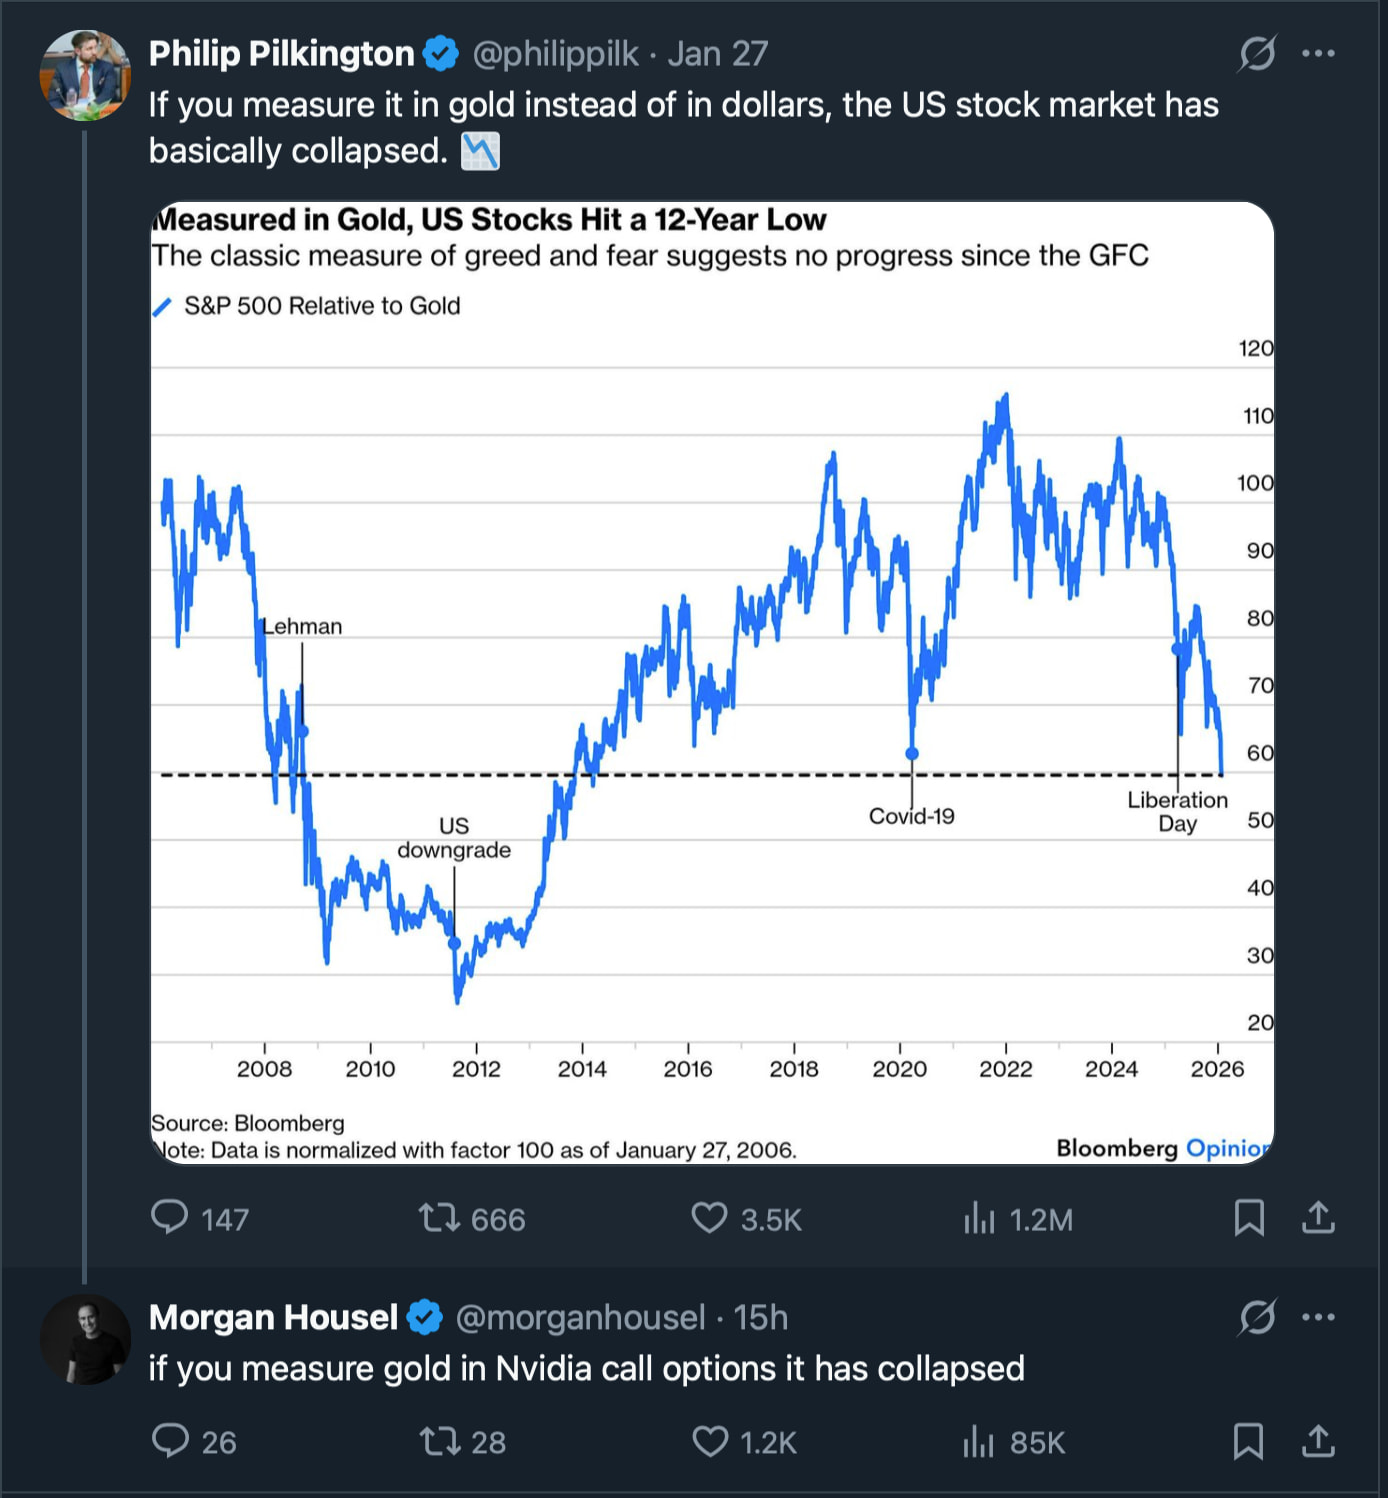
Task: Open the S&P 500 gold chart image
Action: [x=712, y=682]
